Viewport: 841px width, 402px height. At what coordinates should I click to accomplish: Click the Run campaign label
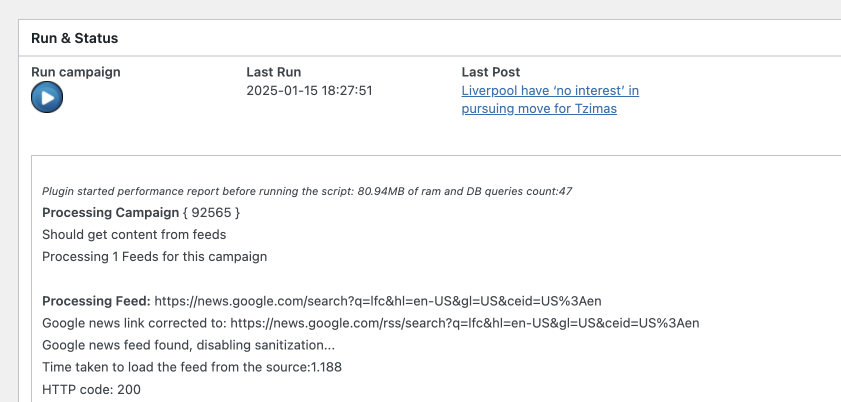(76, 72)
